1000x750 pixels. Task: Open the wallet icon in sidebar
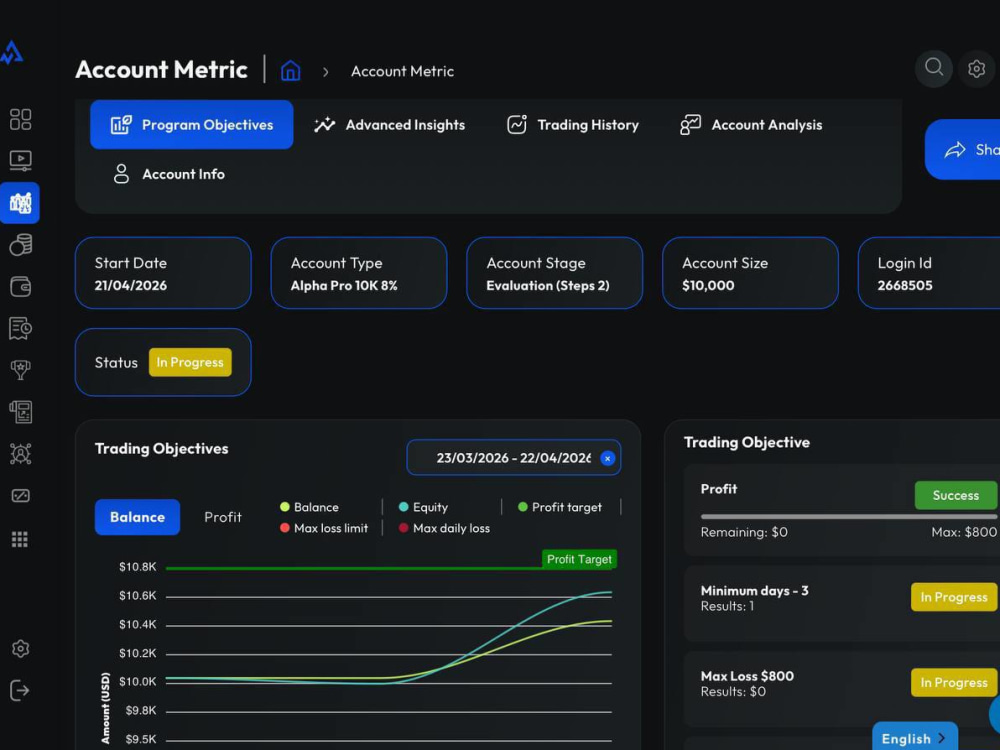pos(20,287)
